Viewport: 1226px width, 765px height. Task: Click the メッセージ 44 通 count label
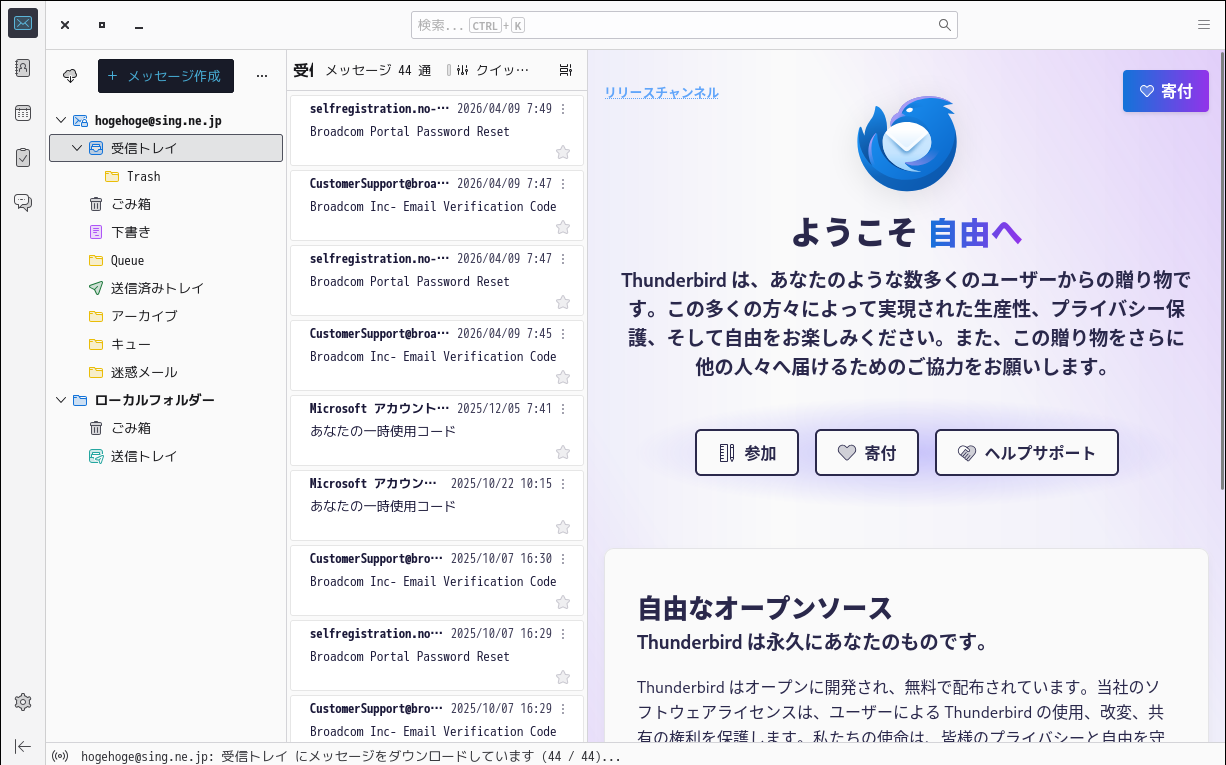(378, 70)
